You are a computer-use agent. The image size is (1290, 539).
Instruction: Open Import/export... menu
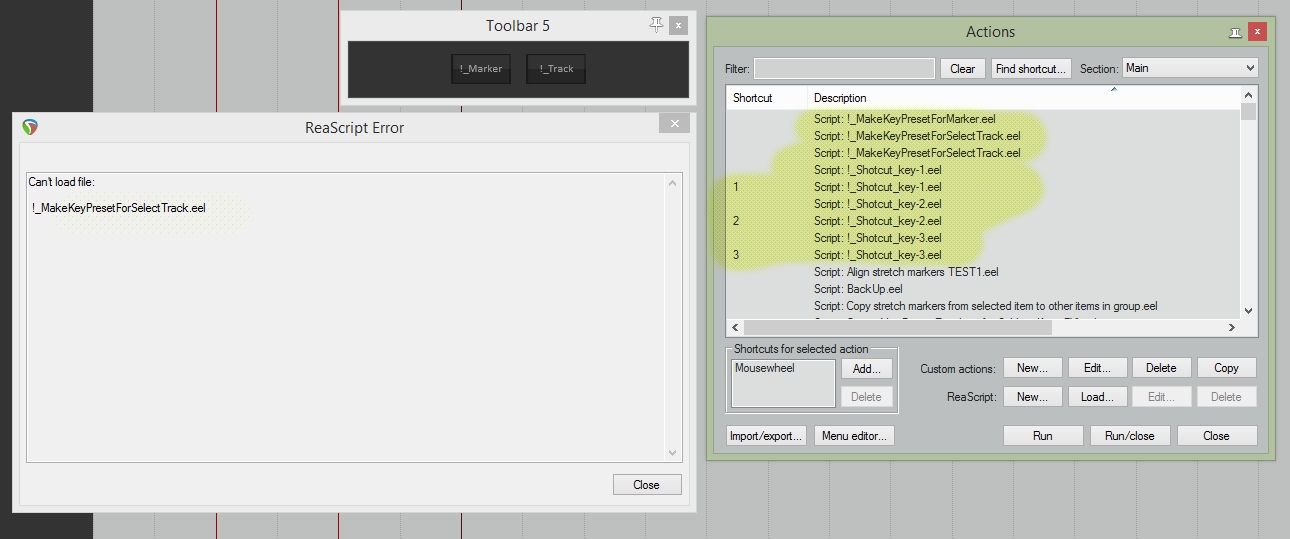point(766,436)
